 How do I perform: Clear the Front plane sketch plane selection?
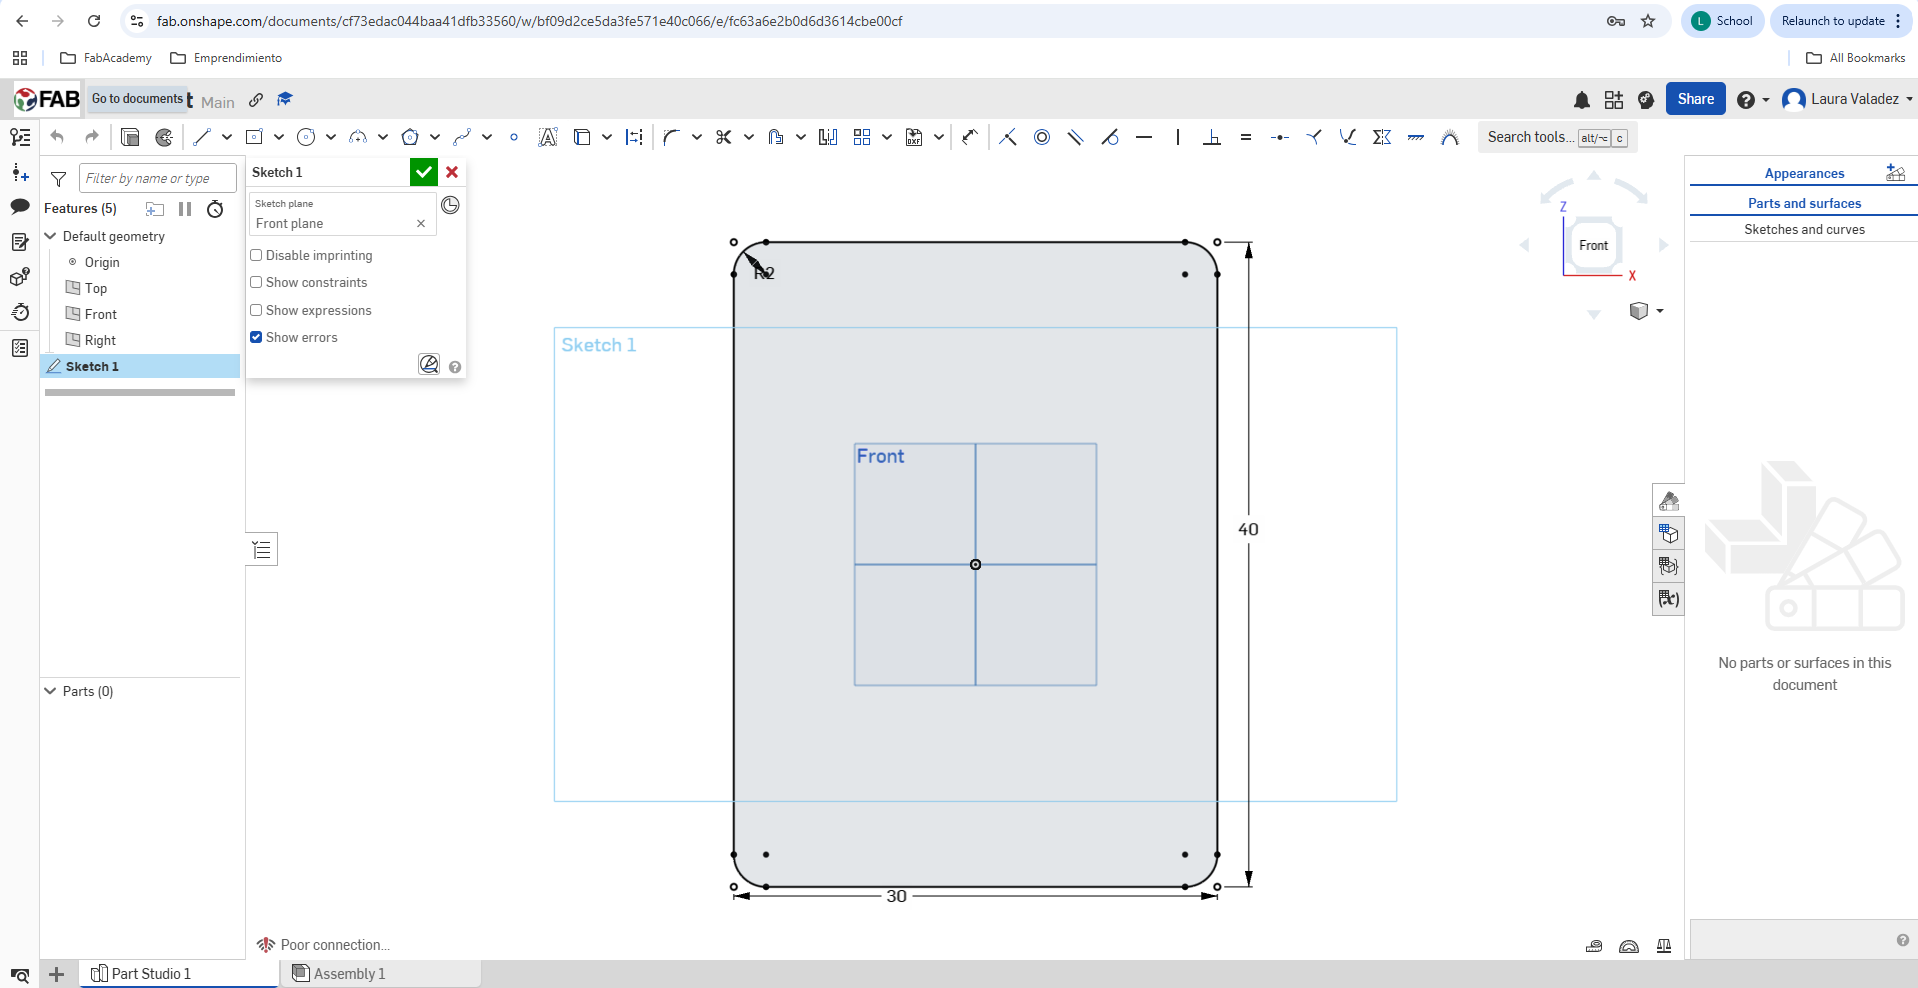pyautogui.click(x=421, y=223)
